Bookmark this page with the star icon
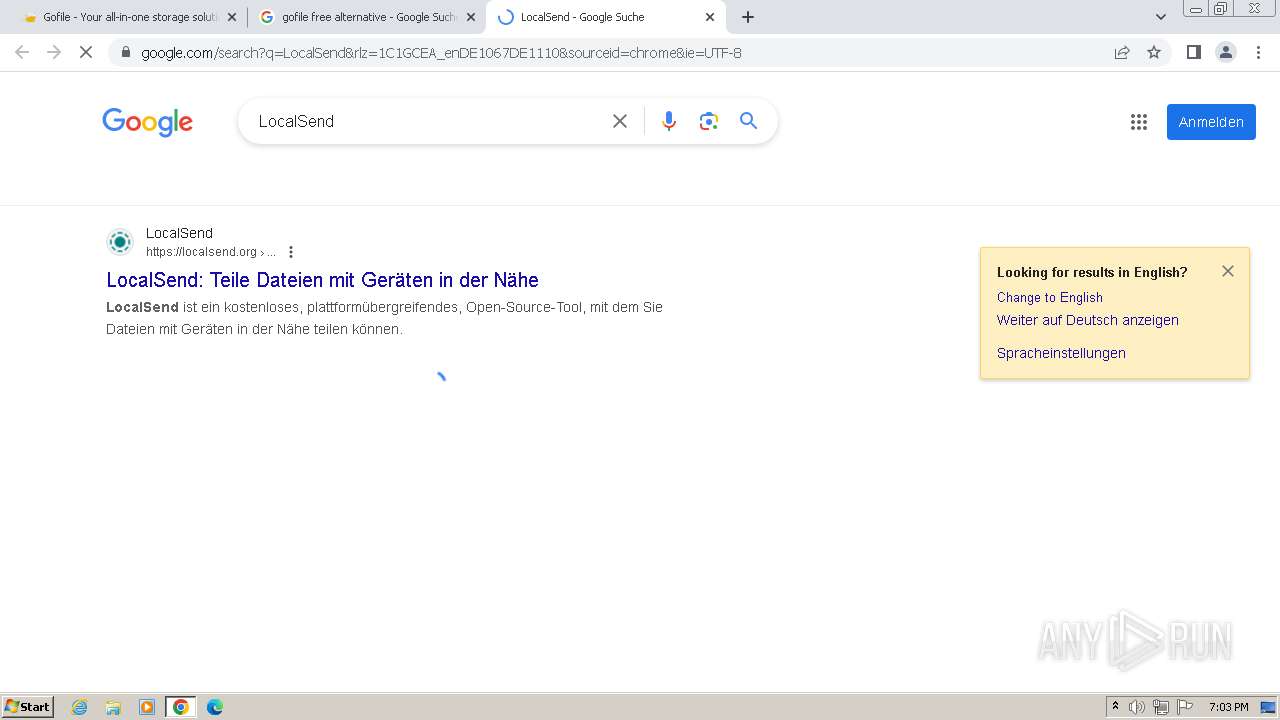 [x=1154, y=52]
